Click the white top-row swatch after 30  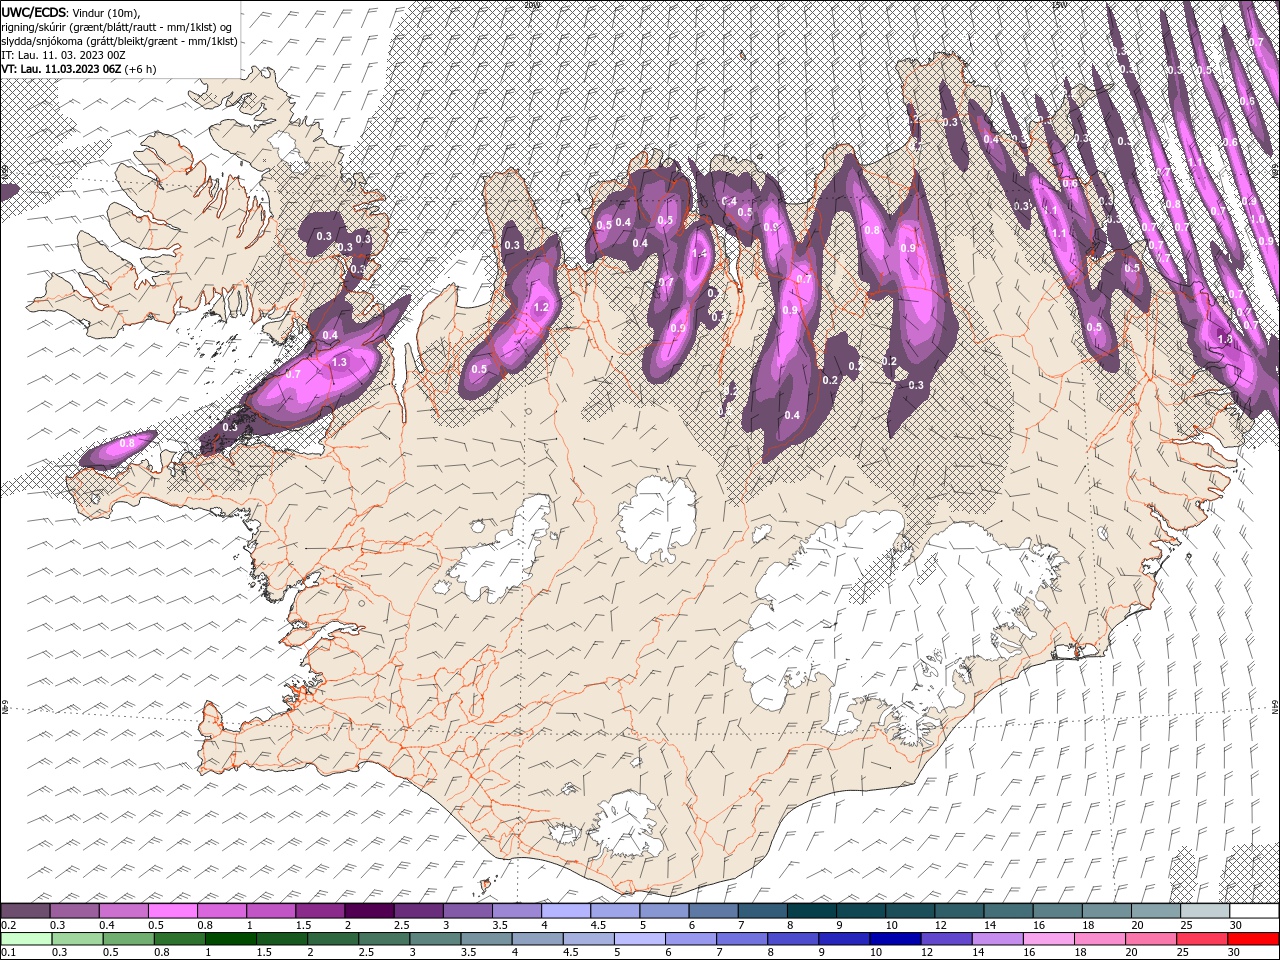[x=1254, y=911]
